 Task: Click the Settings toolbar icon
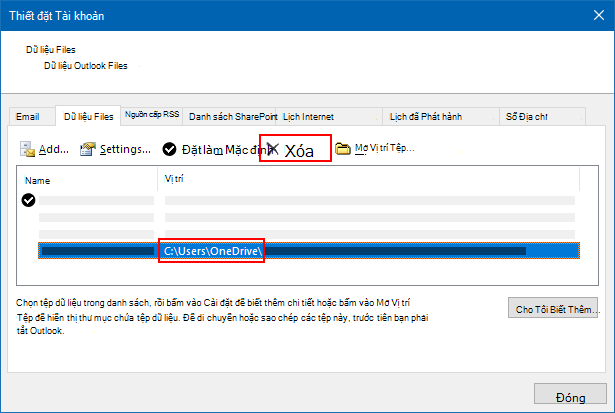88,149
